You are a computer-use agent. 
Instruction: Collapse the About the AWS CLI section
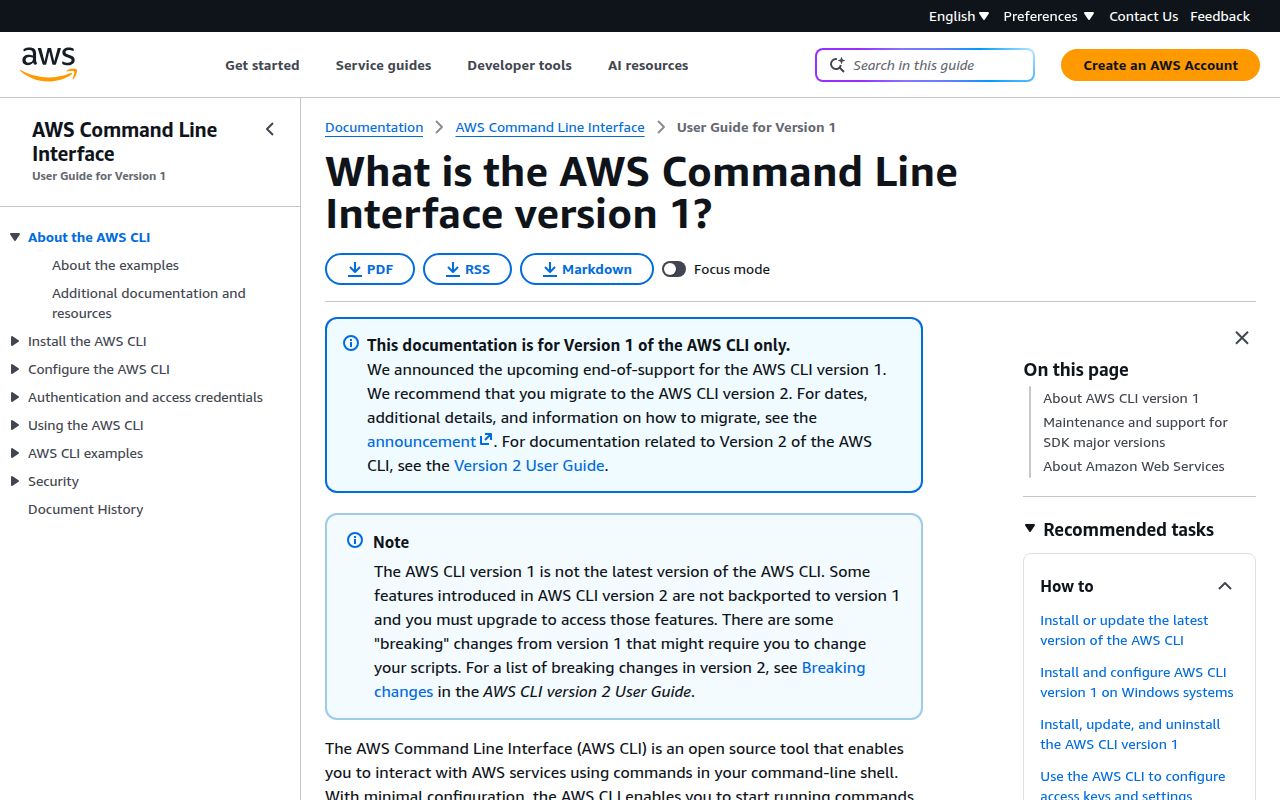[15, 237]
